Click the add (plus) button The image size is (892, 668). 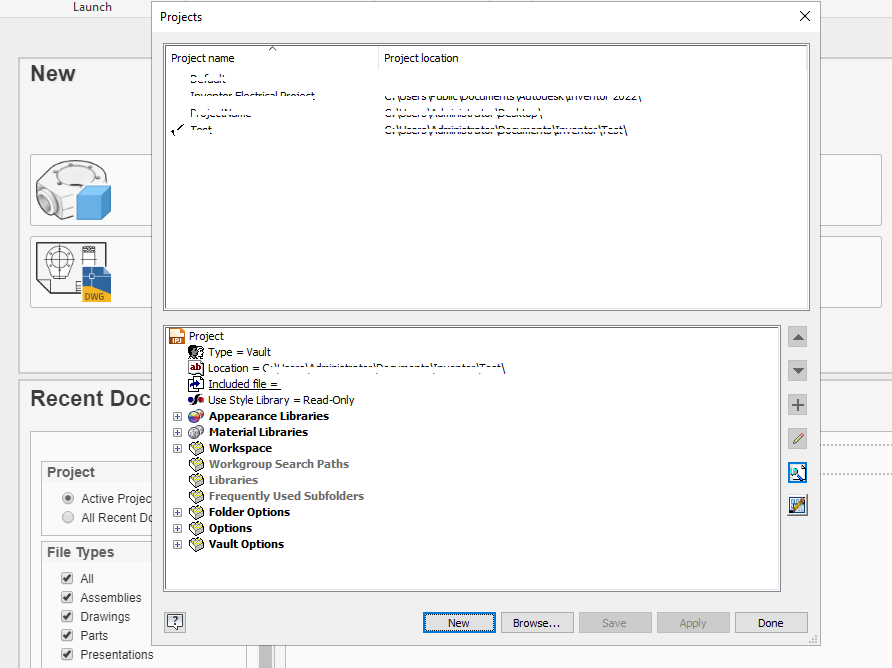(x=798, y=405)
